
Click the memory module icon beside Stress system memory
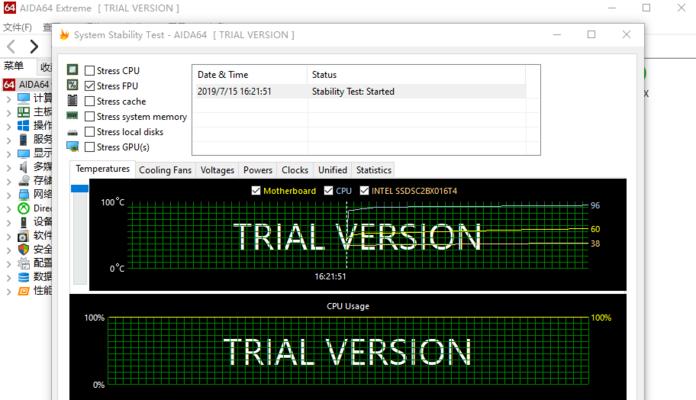72,116
